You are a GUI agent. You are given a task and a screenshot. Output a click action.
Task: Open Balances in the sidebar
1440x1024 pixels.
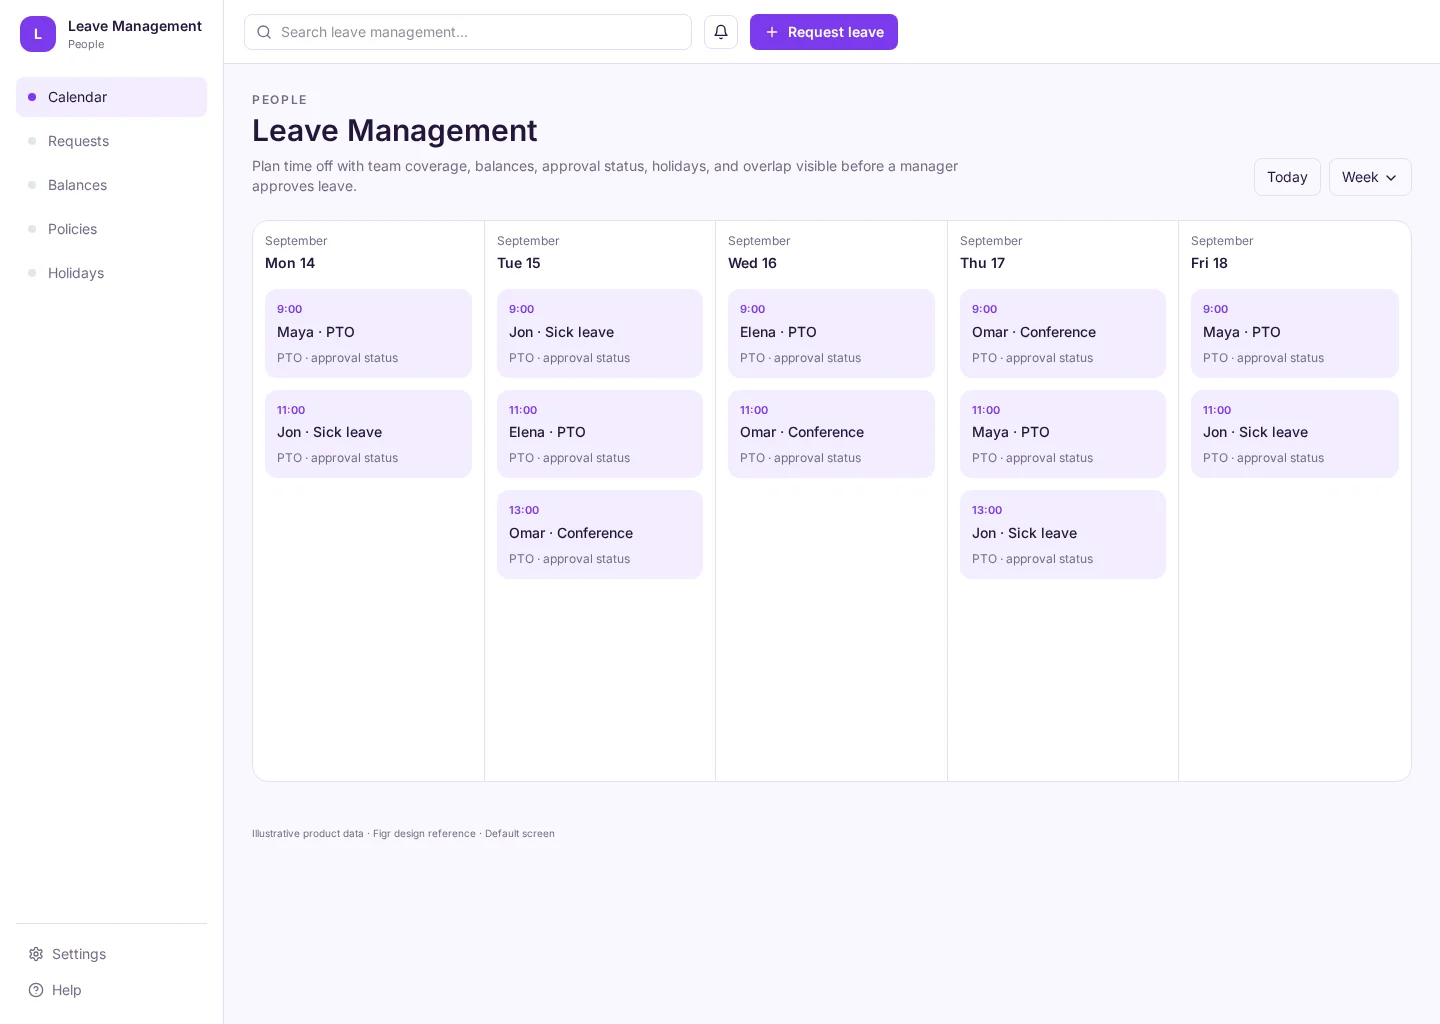[x=111, y=185]
